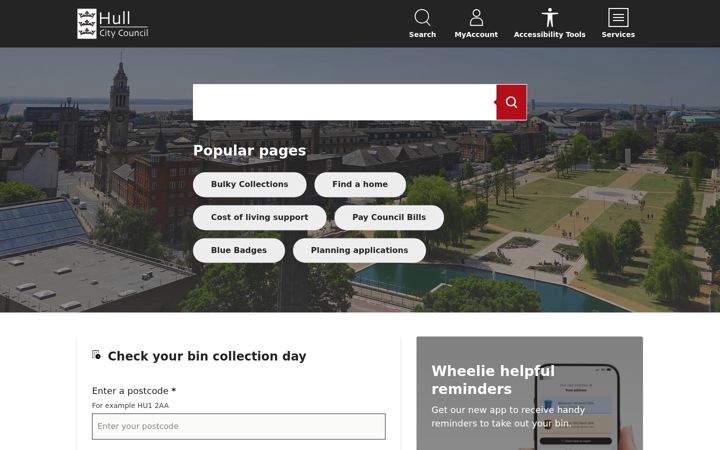Screen dimensions: 720x450
Task: Submit search with red magnifier button
Action: pyautogui.click(x=512, y=102)
